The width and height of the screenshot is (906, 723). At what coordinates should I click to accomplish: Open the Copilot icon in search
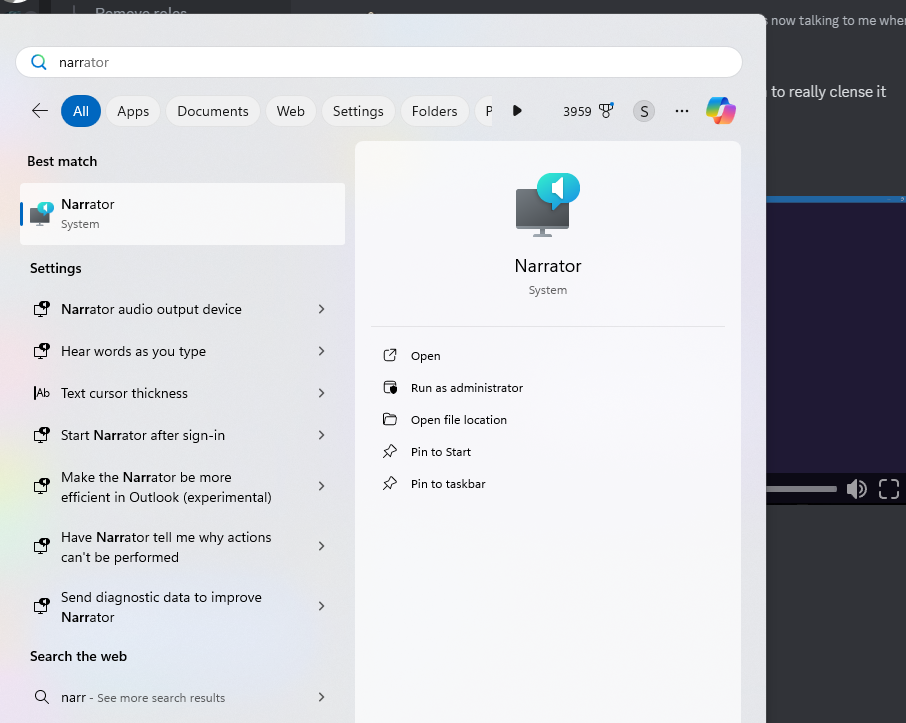tap(721, 110)
